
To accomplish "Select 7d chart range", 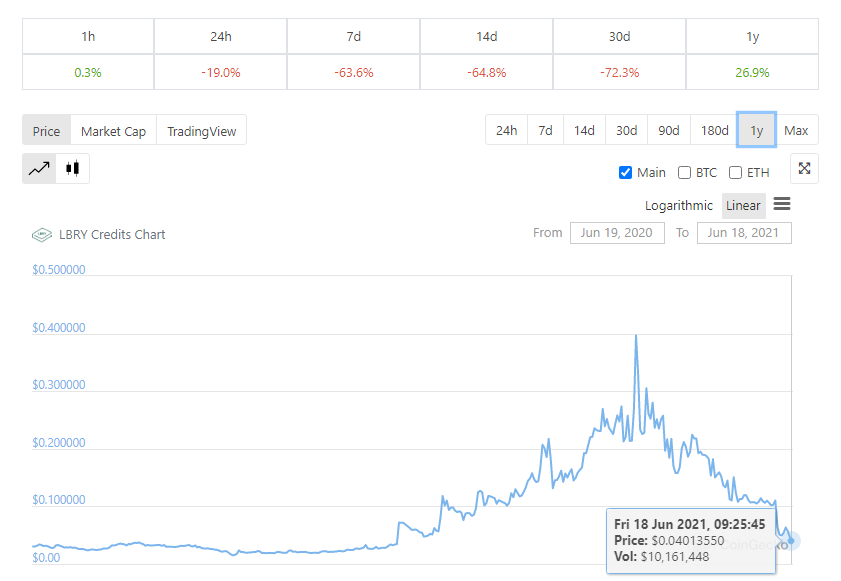I will click(x=545, y=130).
